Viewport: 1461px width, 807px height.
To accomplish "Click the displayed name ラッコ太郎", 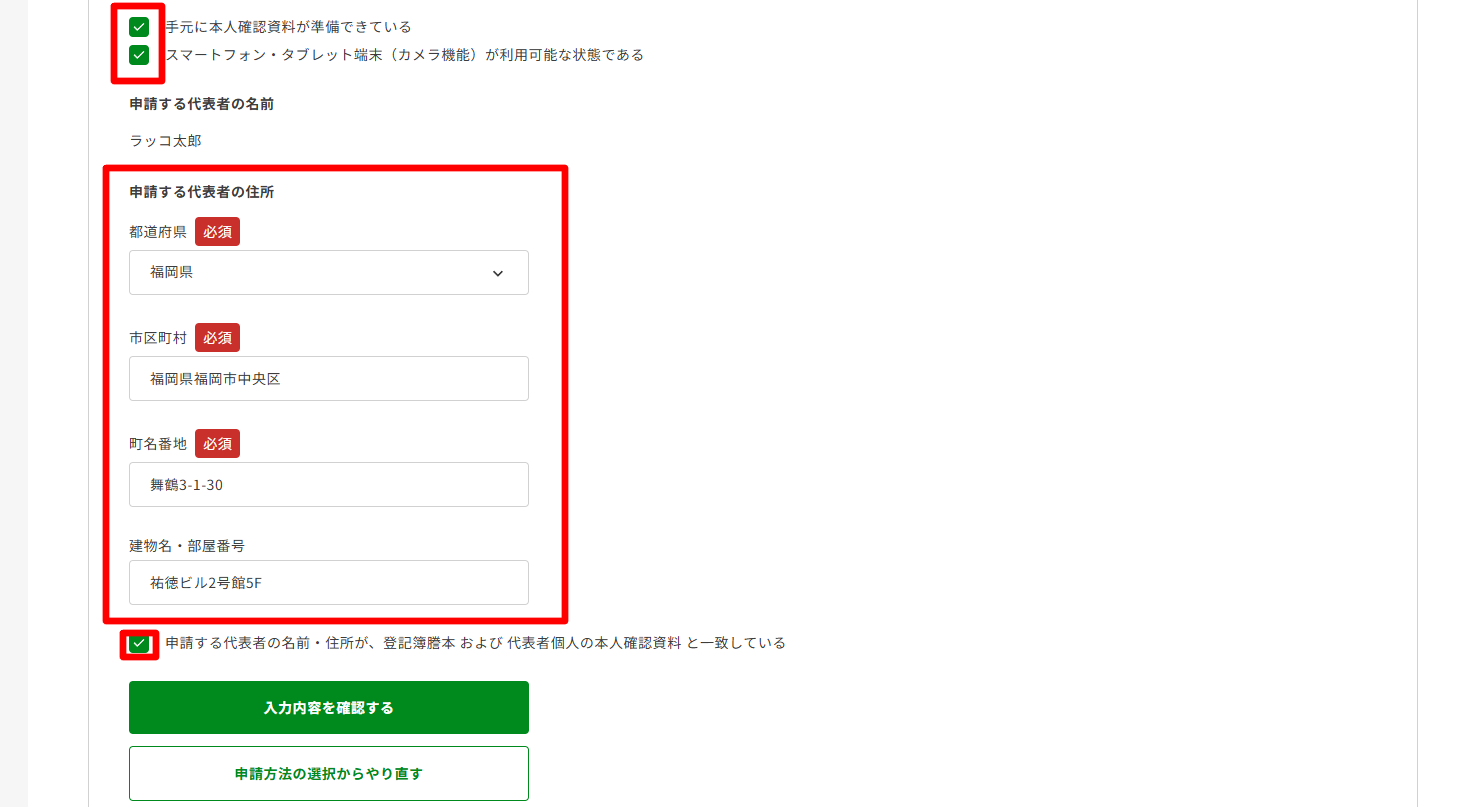I will [x=166, y=141].
